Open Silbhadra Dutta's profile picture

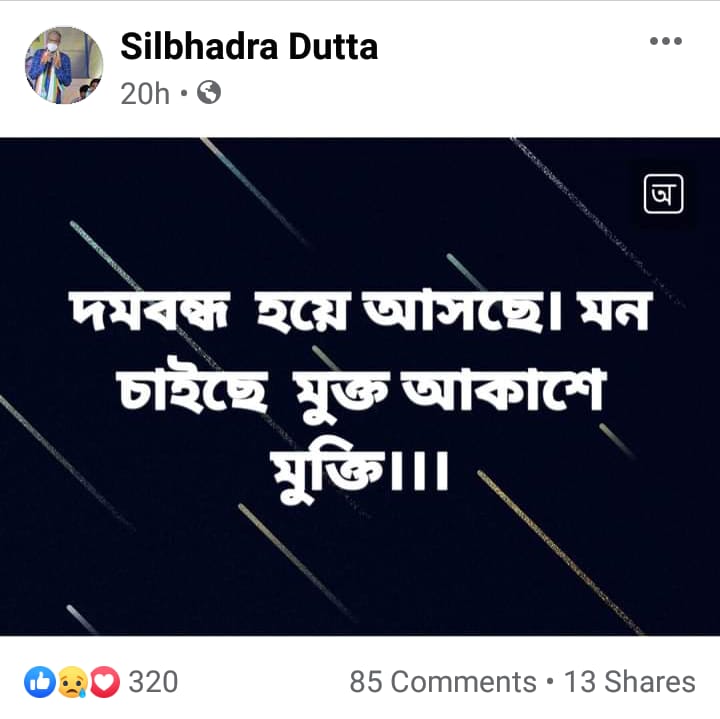[x=64, y=65]
